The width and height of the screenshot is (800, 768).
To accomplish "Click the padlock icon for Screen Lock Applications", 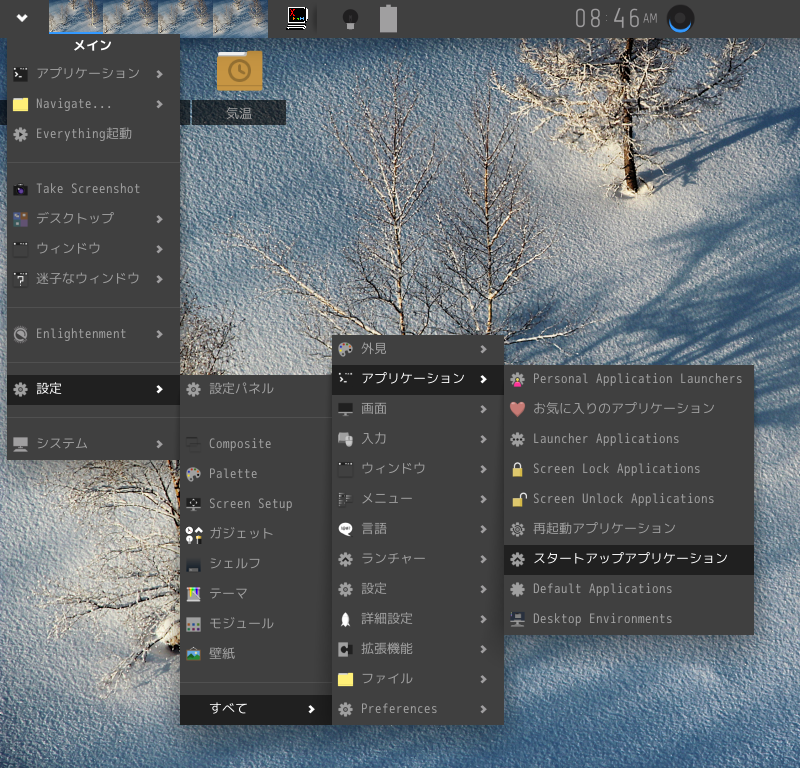I will point(517,469).
